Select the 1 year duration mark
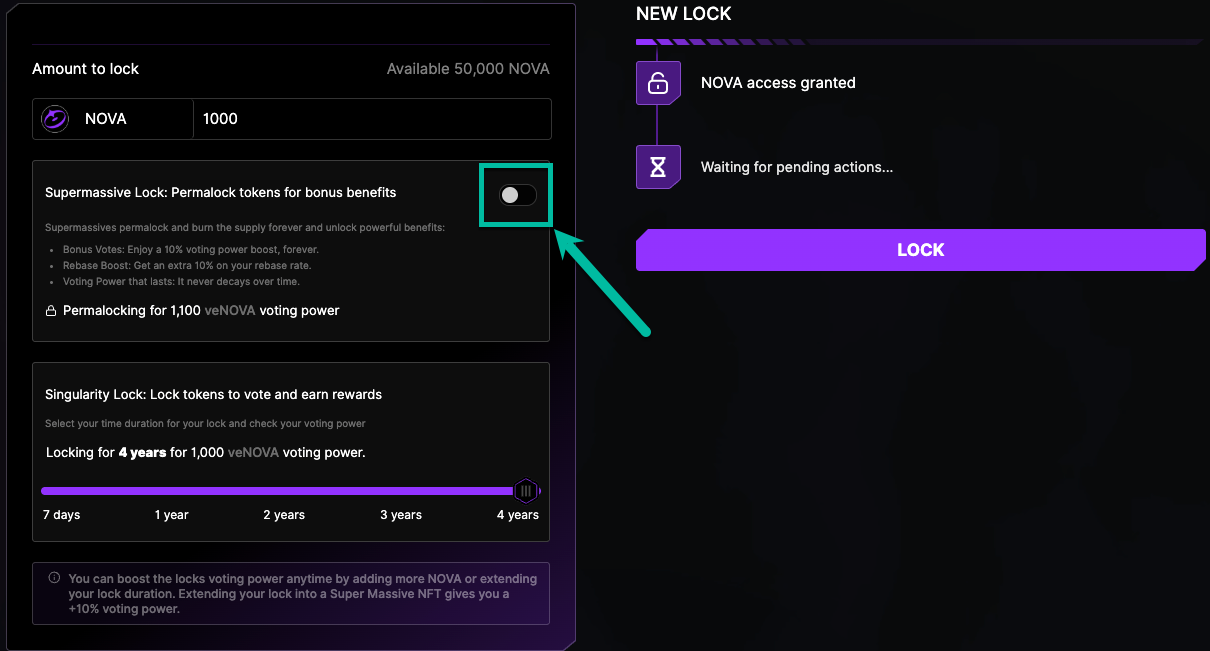This screenshot has width=1210, height=651. (171, 515)
